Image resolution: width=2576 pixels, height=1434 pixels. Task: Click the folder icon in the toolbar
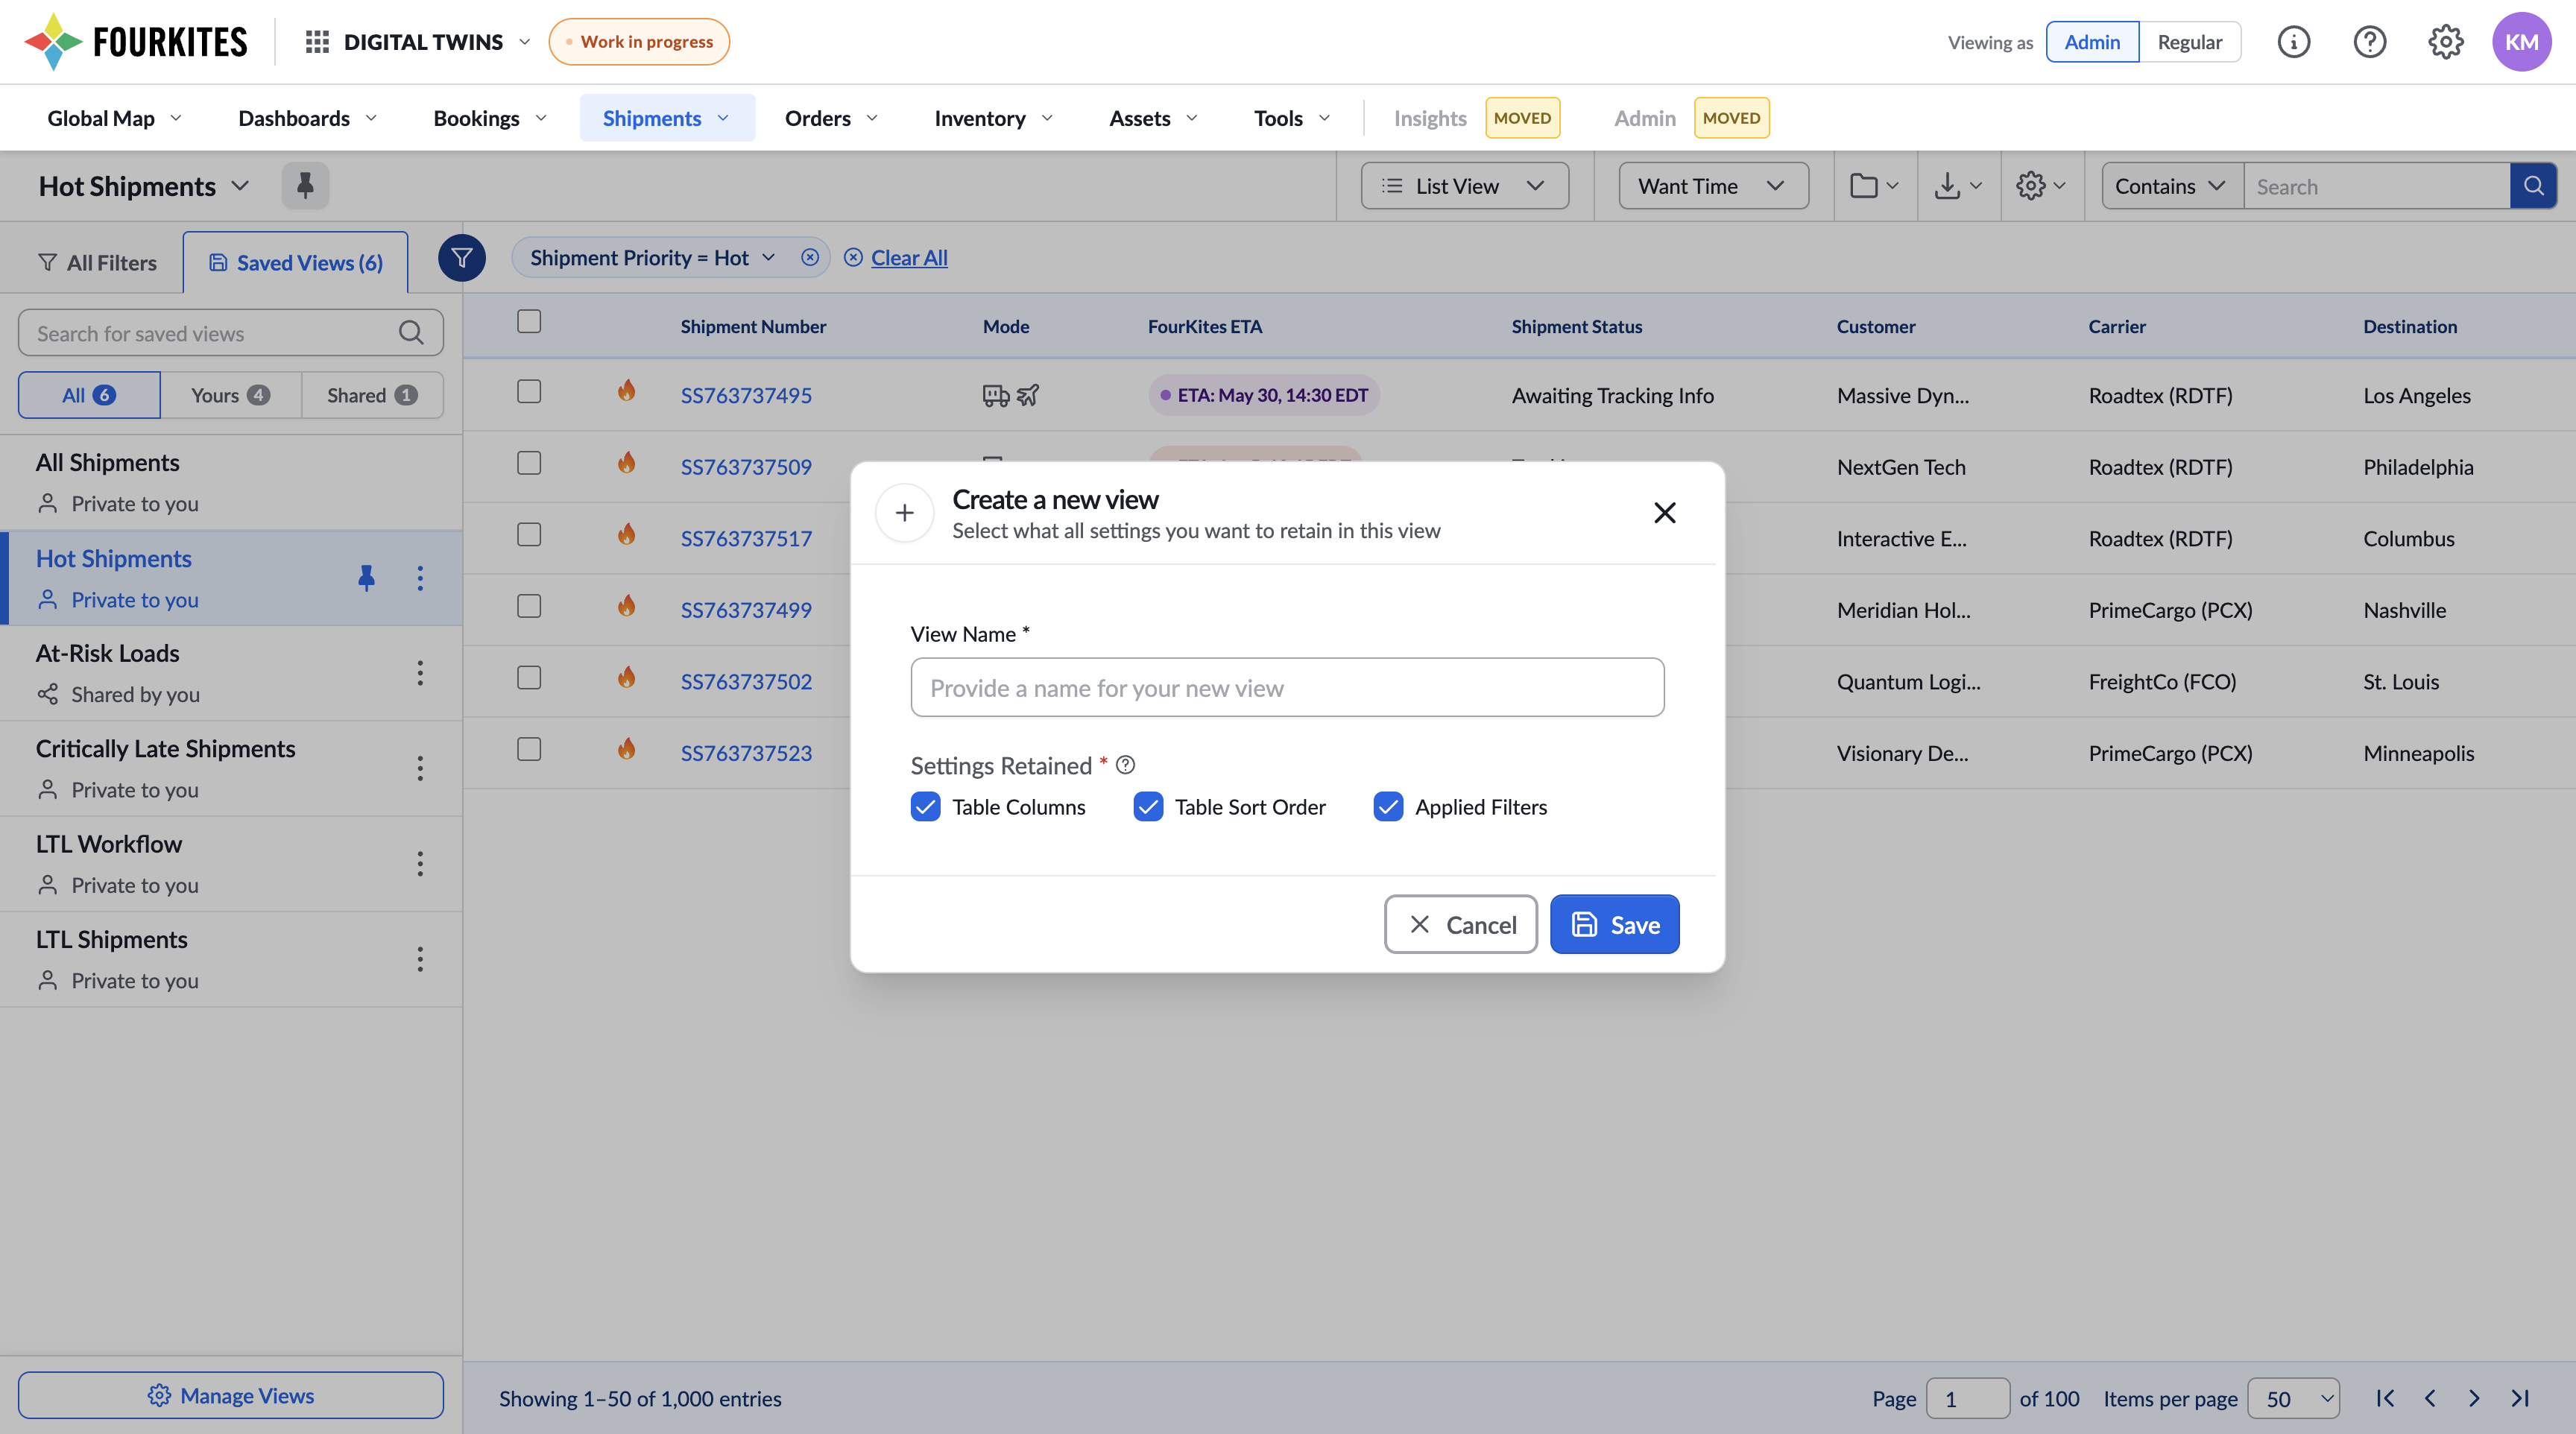(x=1864, y=186)
